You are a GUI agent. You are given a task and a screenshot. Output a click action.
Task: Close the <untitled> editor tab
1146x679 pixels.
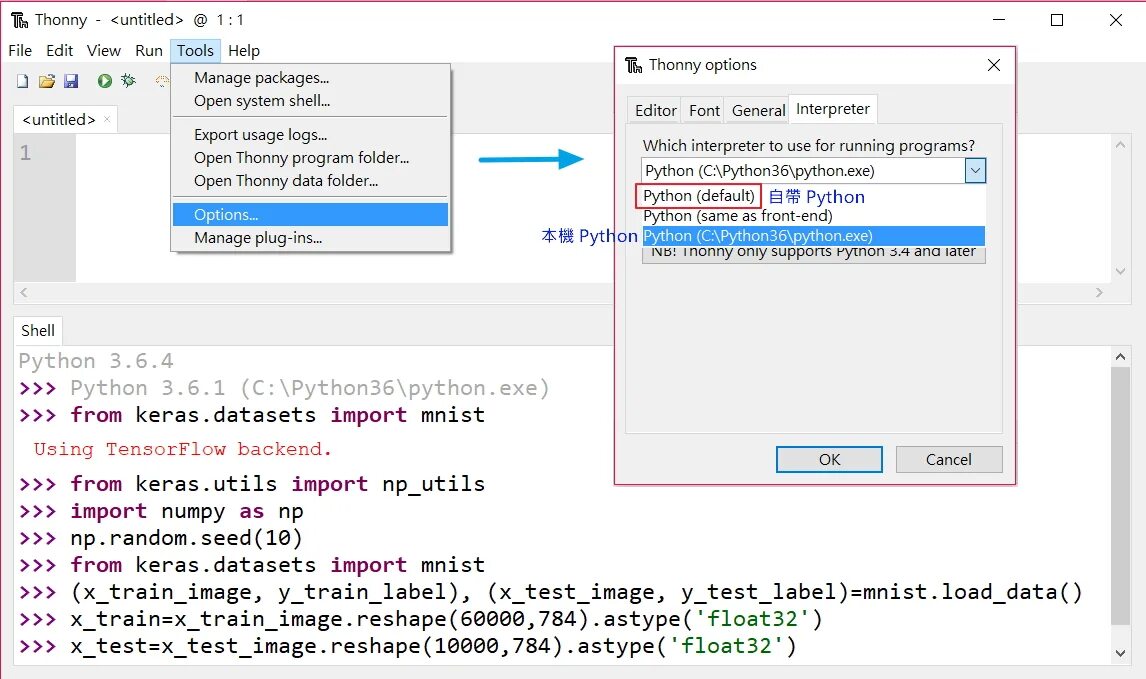(107, 119)
